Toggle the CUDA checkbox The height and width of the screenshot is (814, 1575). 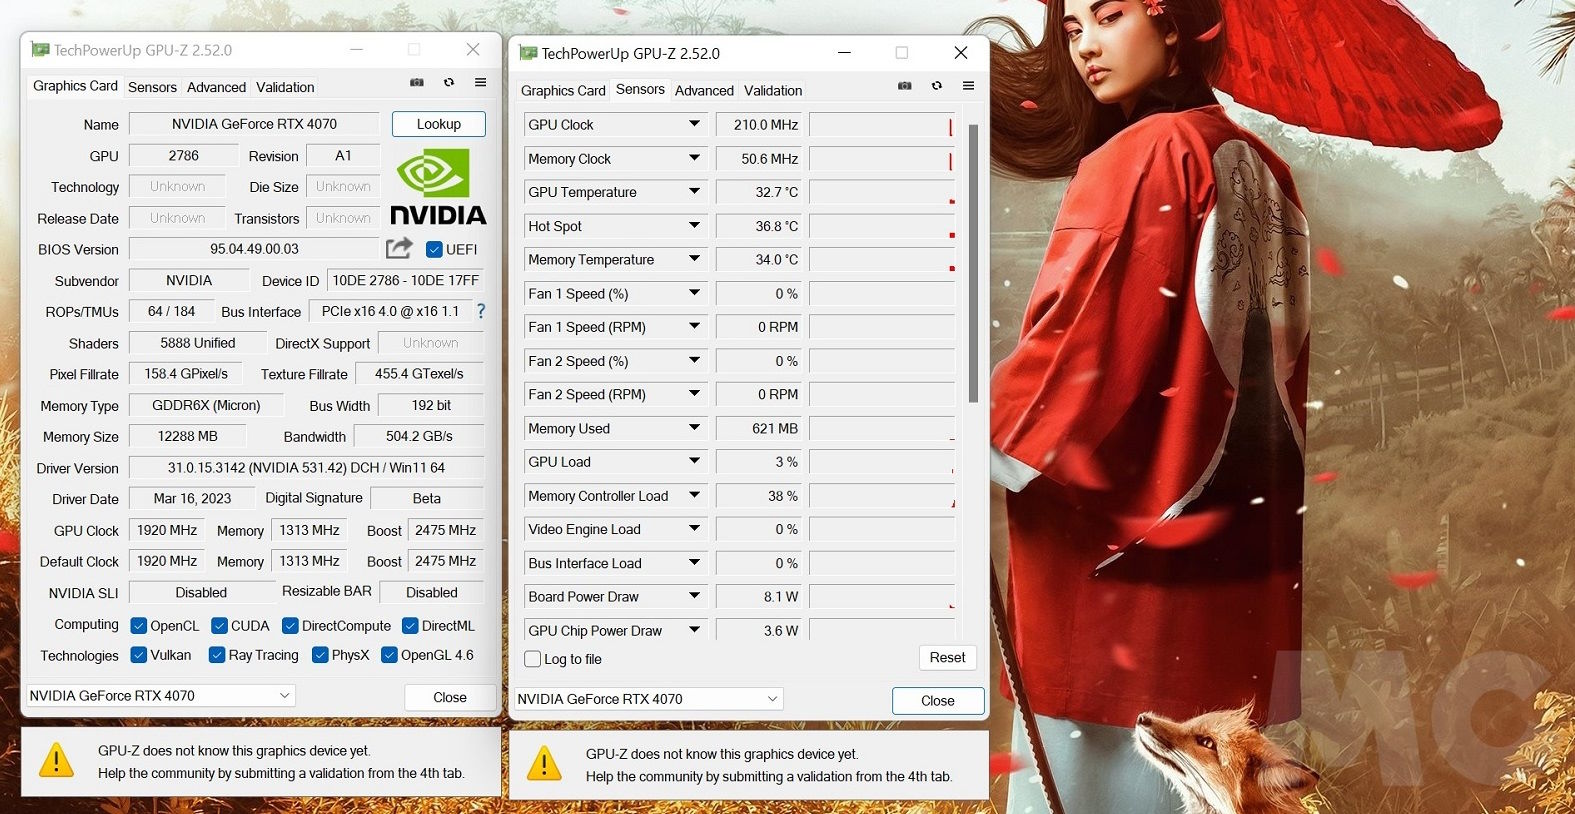219,626
